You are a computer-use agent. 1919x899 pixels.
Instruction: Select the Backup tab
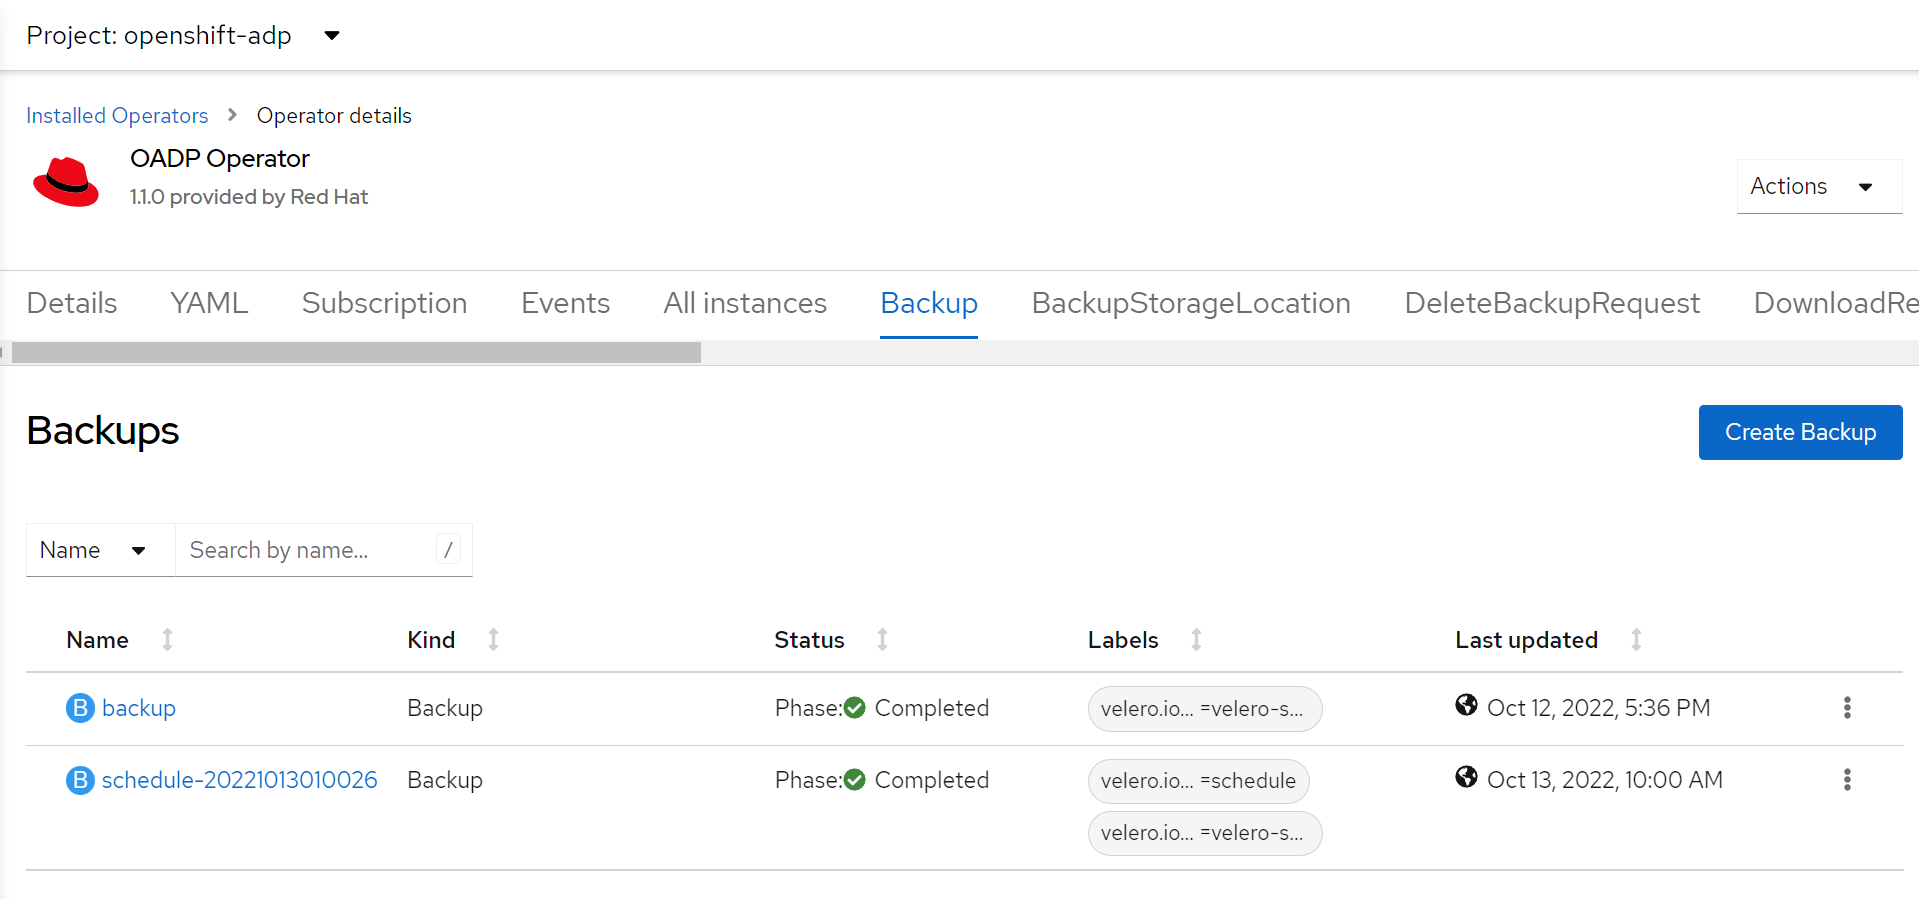click(929, 303)
